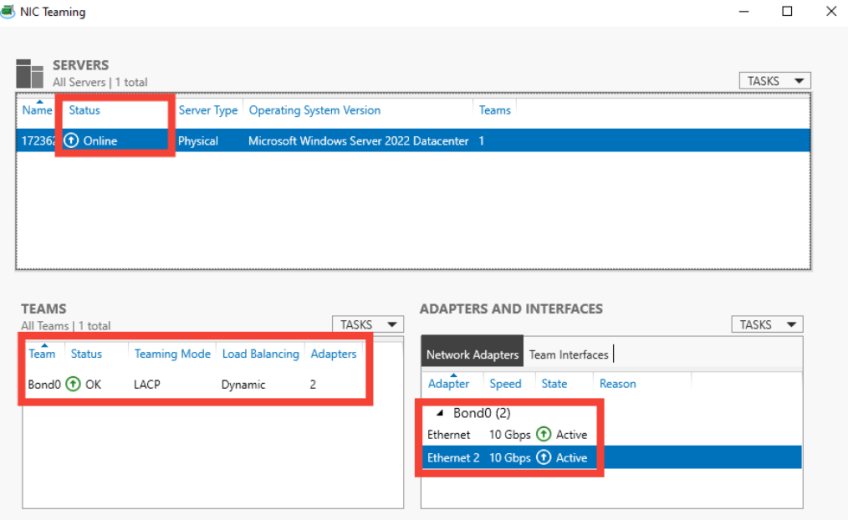
Task: Maximize the NIC Teaming window
Action: coord(787,12)
